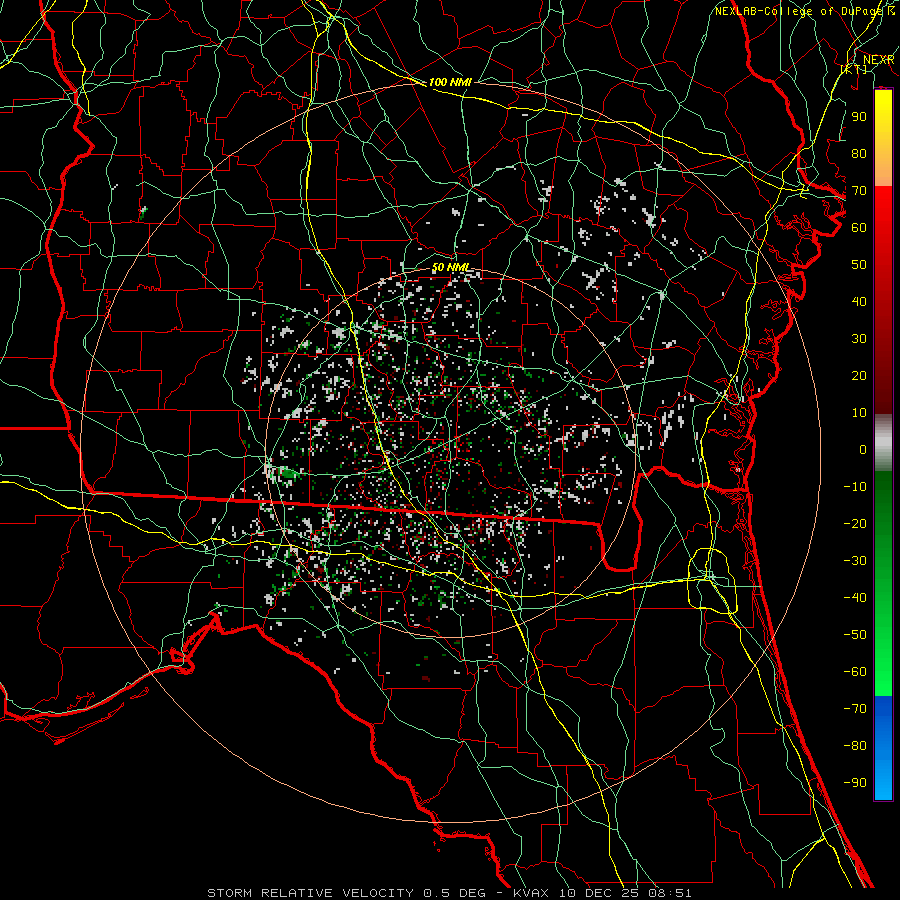Screen dimensions: 900x900
Task: Select the "-40" value on the velocity scale
Action: (855, 598)
